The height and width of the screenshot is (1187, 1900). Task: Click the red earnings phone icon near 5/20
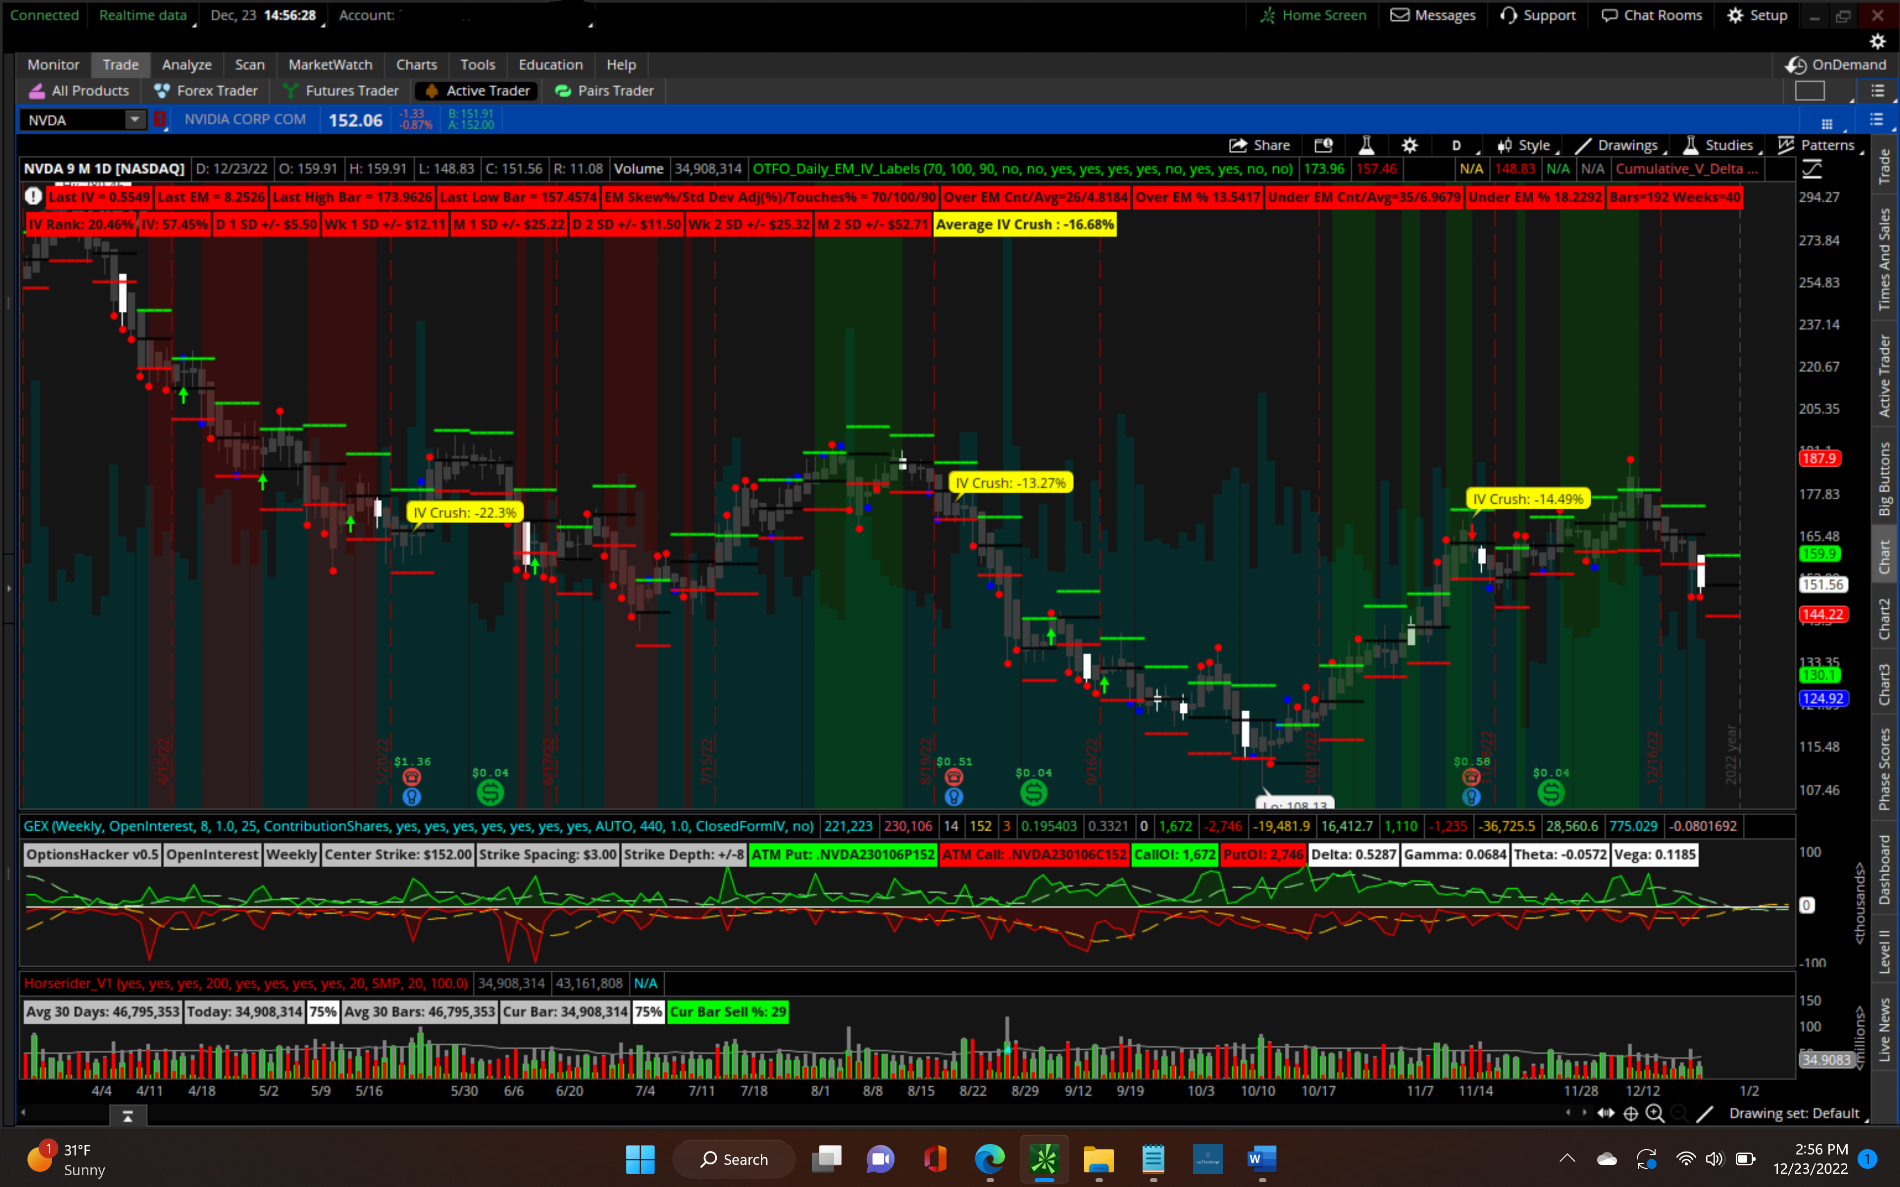[x=412, y=777]
